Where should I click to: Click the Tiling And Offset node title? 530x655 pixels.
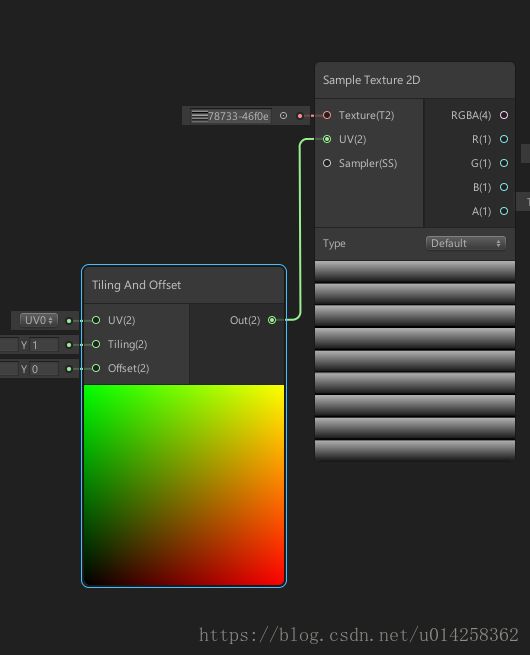(136, 285)
